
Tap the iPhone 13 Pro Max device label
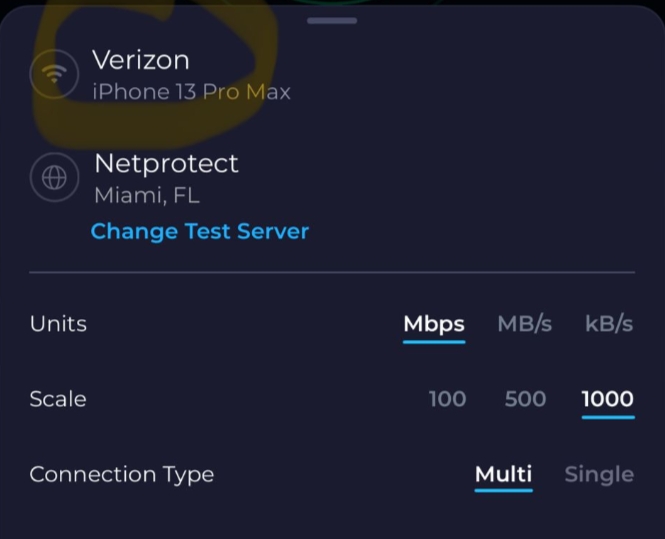pos(192,93)
